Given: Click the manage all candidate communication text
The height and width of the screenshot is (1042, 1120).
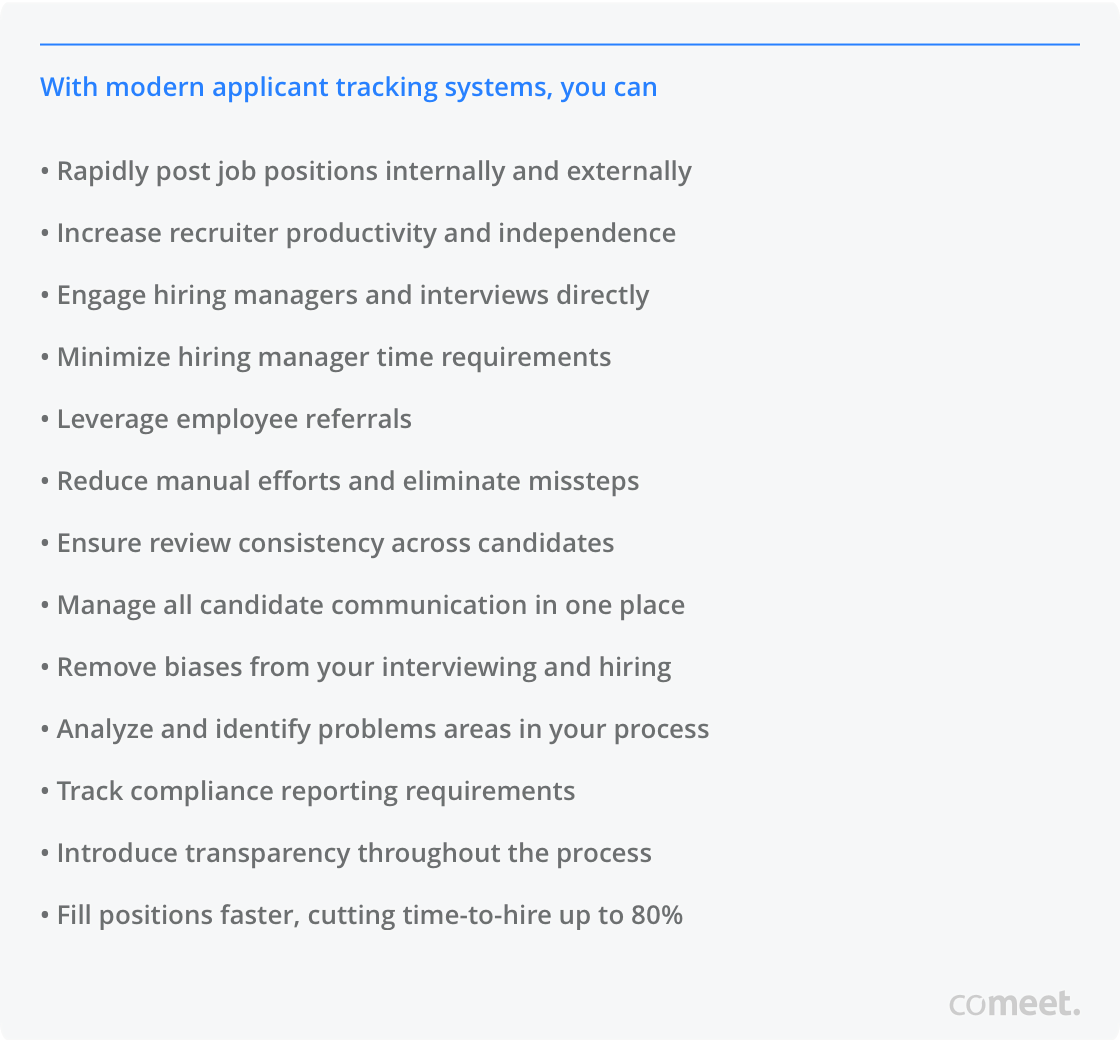Looking at the screenshot, I should click(x=371, y=605).
